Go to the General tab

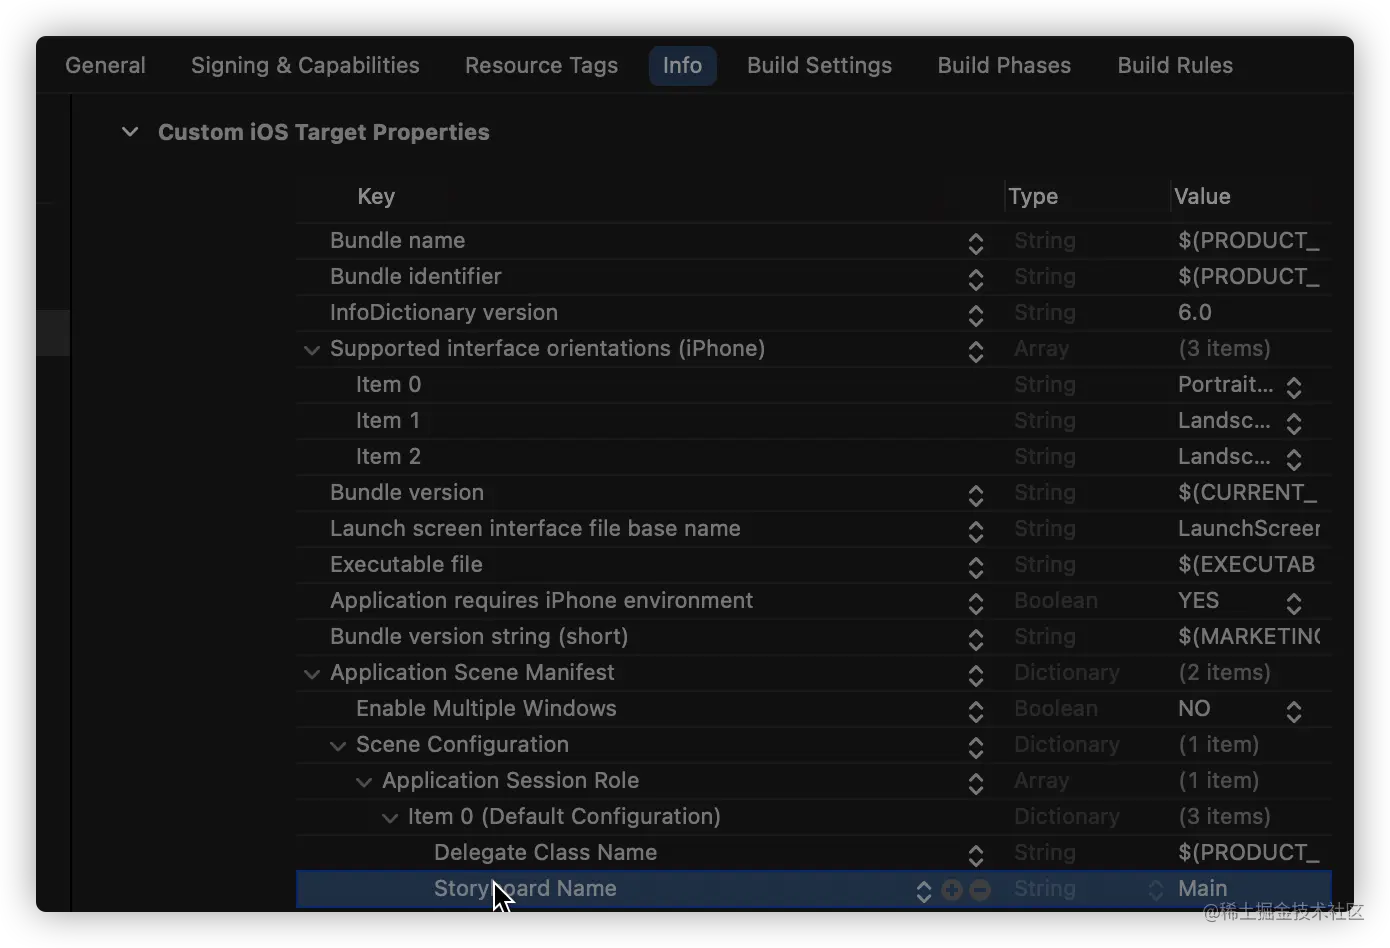[x=105, y=66]
